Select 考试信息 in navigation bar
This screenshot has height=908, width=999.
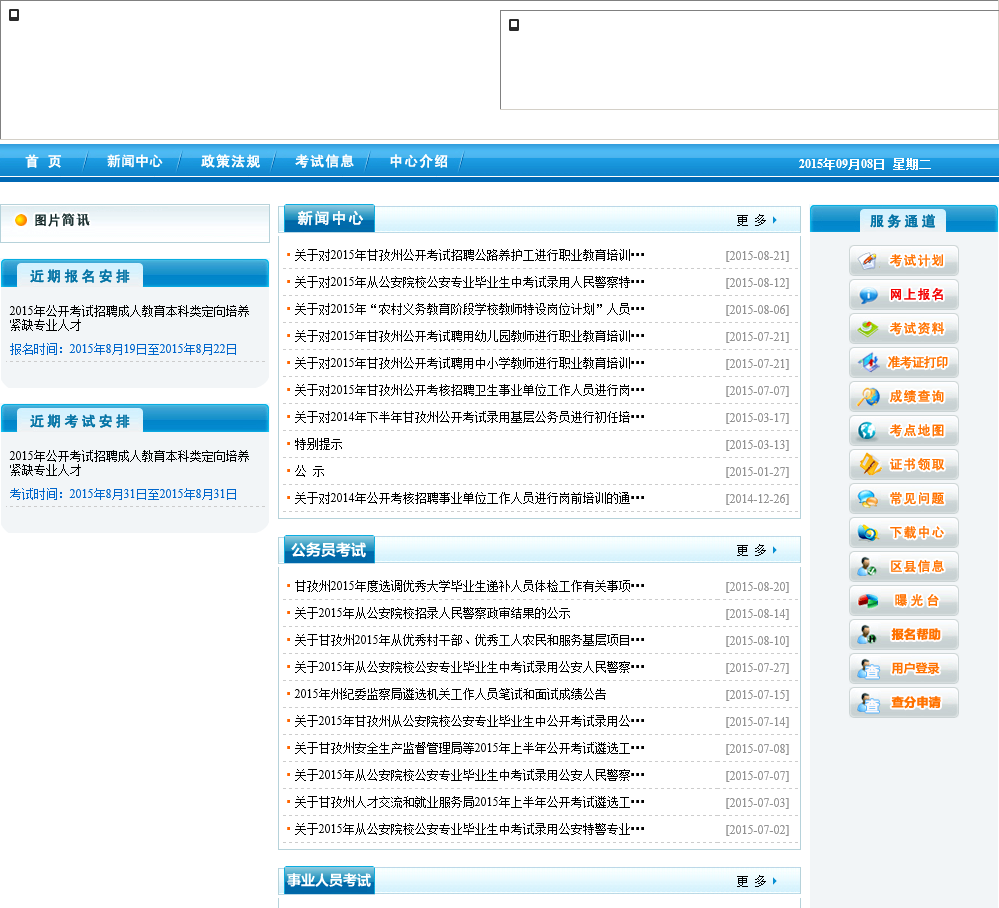(x=324, y=161)
